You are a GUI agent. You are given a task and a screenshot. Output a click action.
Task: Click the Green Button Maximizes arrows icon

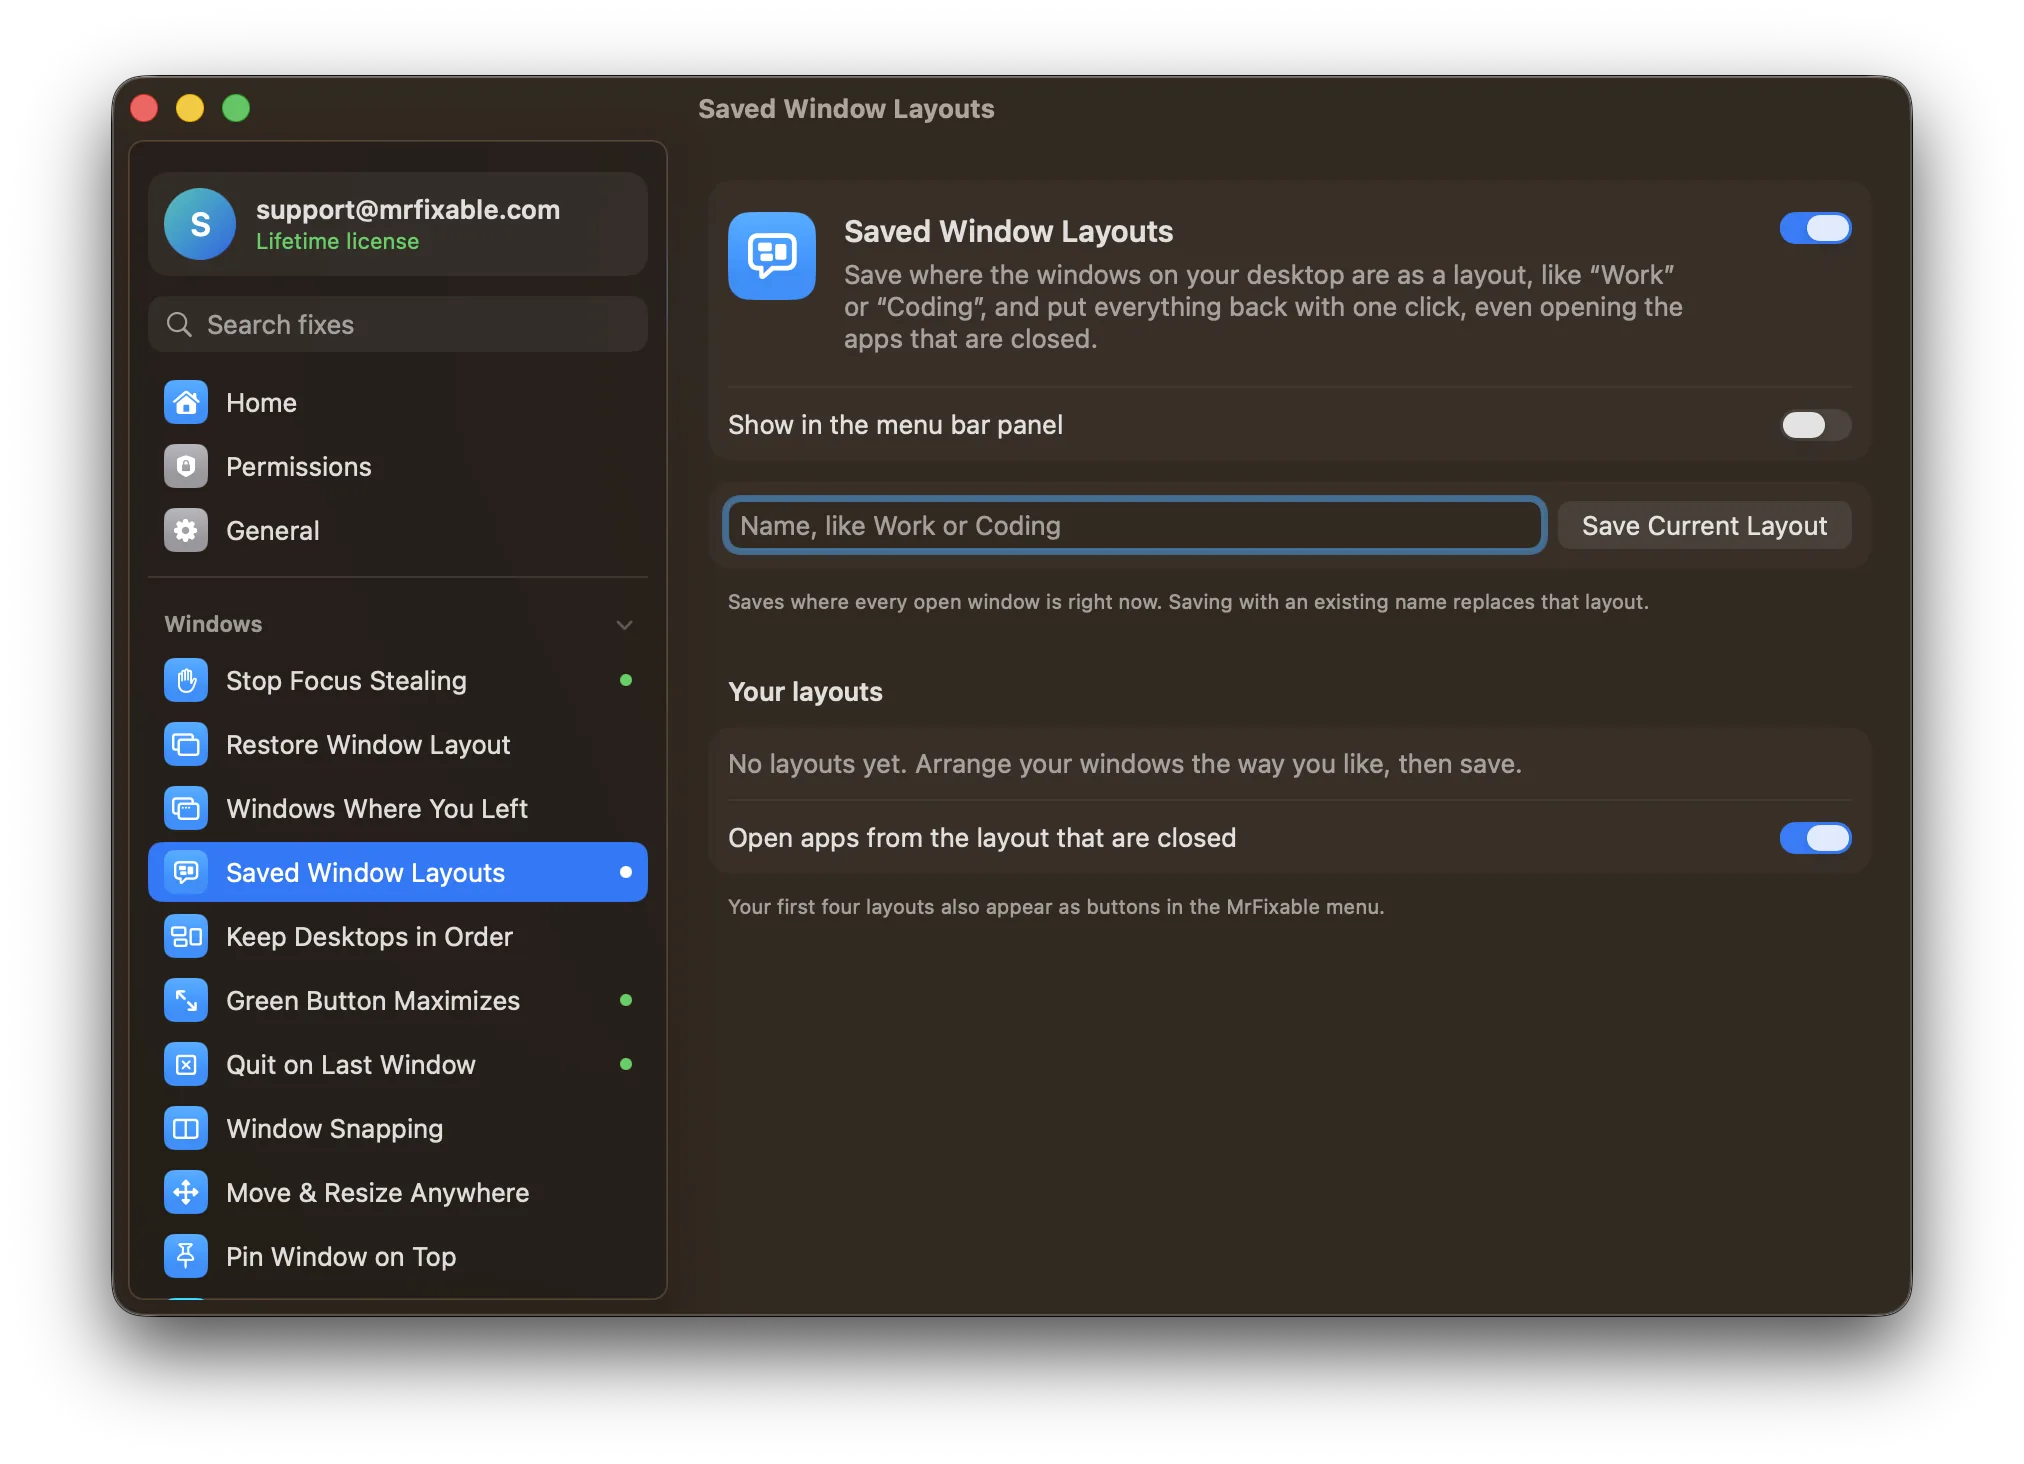pos(186,1001)
